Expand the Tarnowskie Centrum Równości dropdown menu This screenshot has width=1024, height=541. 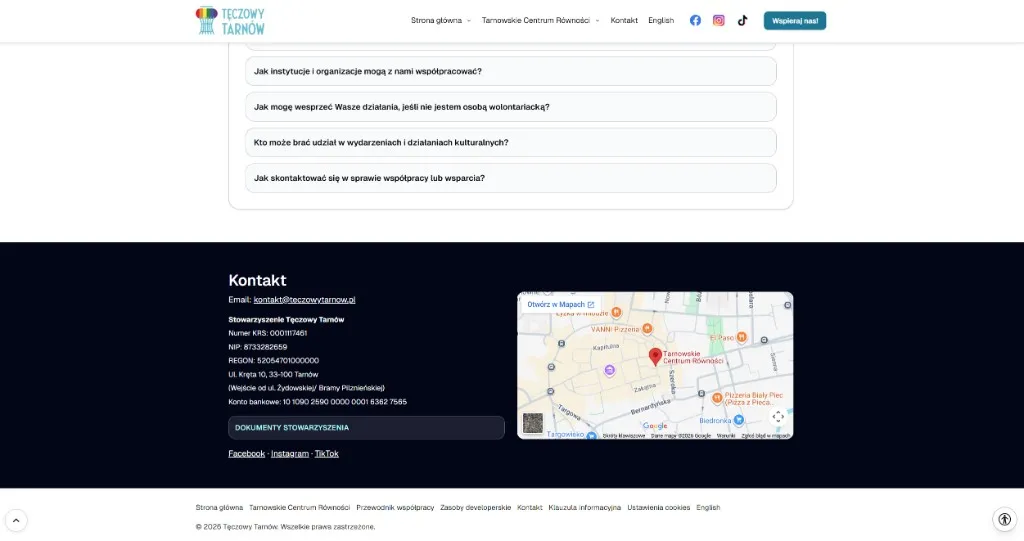540,20
